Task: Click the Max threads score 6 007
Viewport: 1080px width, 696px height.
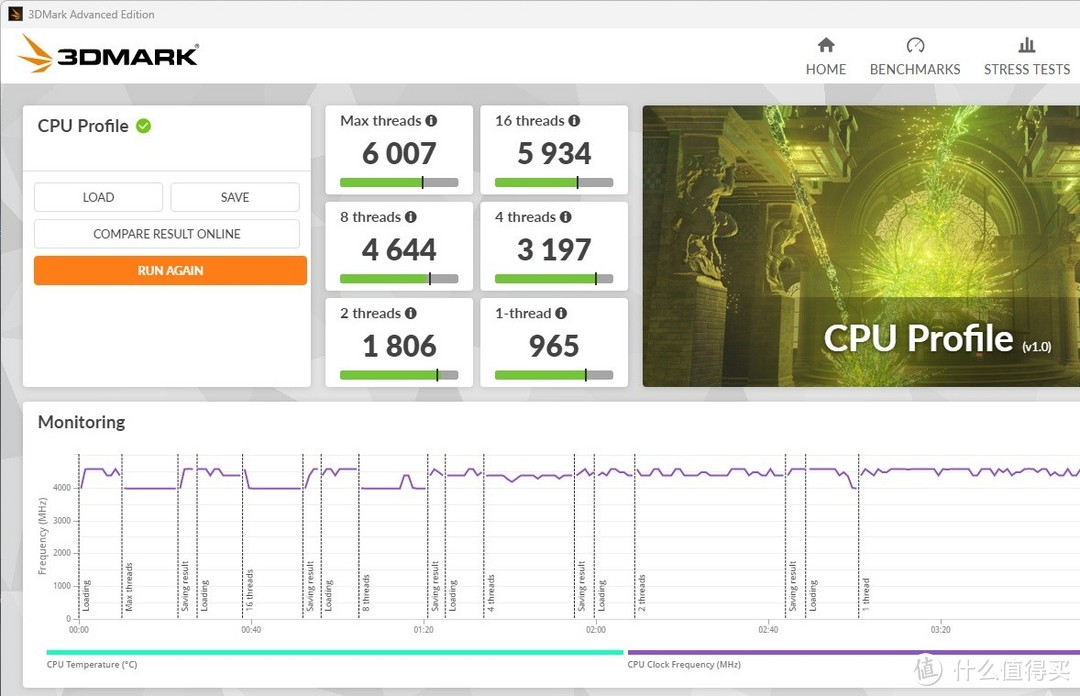Action: pyautogui.click(x=399, y=154)
